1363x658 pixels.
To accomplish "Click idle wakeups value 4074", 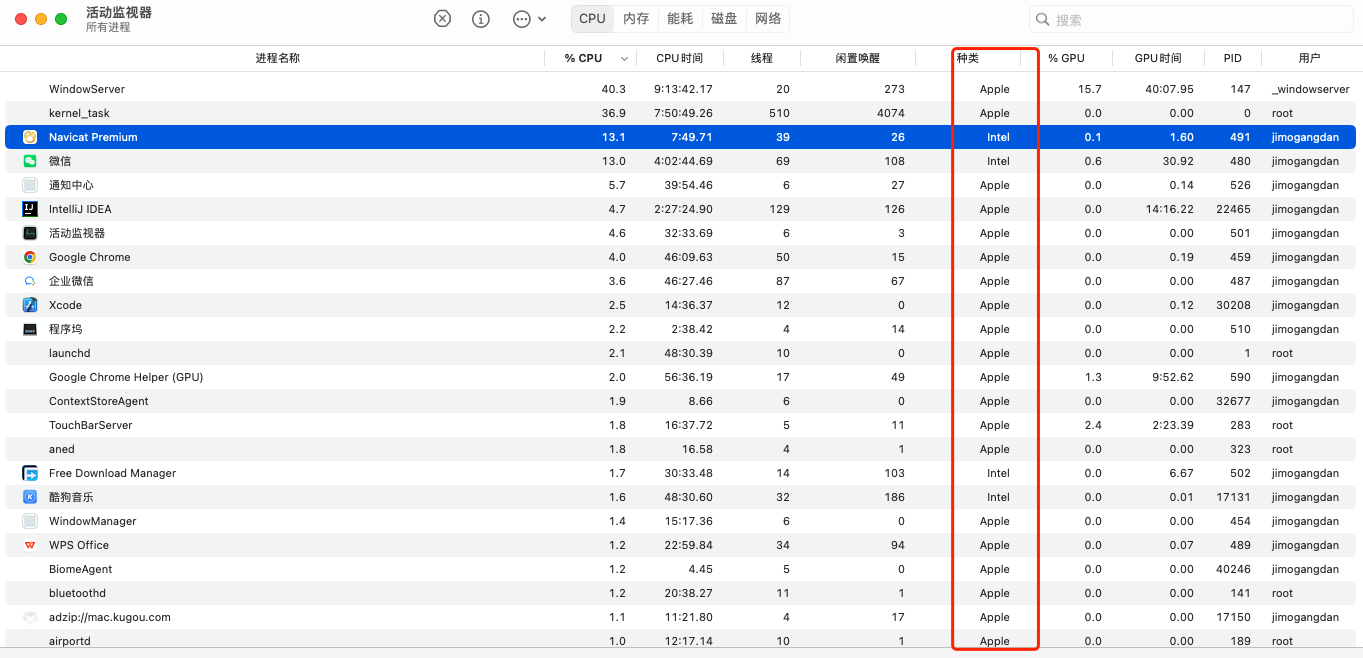I will coord(890,113).
